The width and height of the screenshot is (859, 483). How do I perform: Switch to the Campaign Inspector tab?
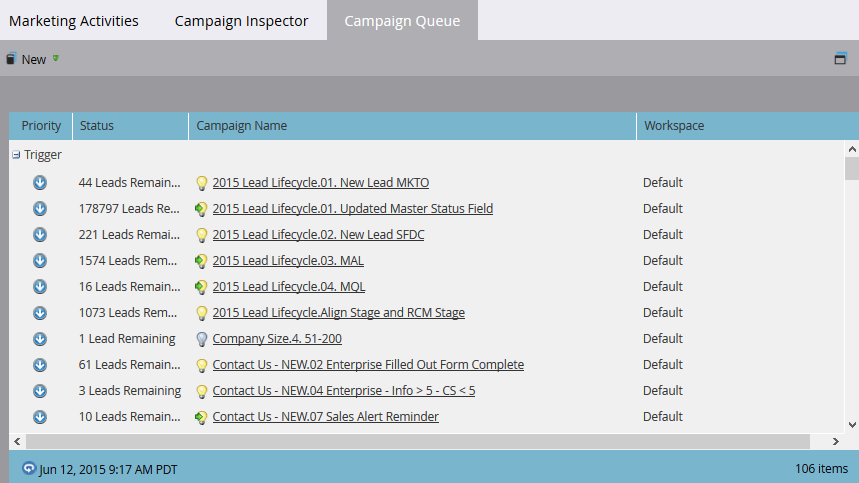point(242,21)
